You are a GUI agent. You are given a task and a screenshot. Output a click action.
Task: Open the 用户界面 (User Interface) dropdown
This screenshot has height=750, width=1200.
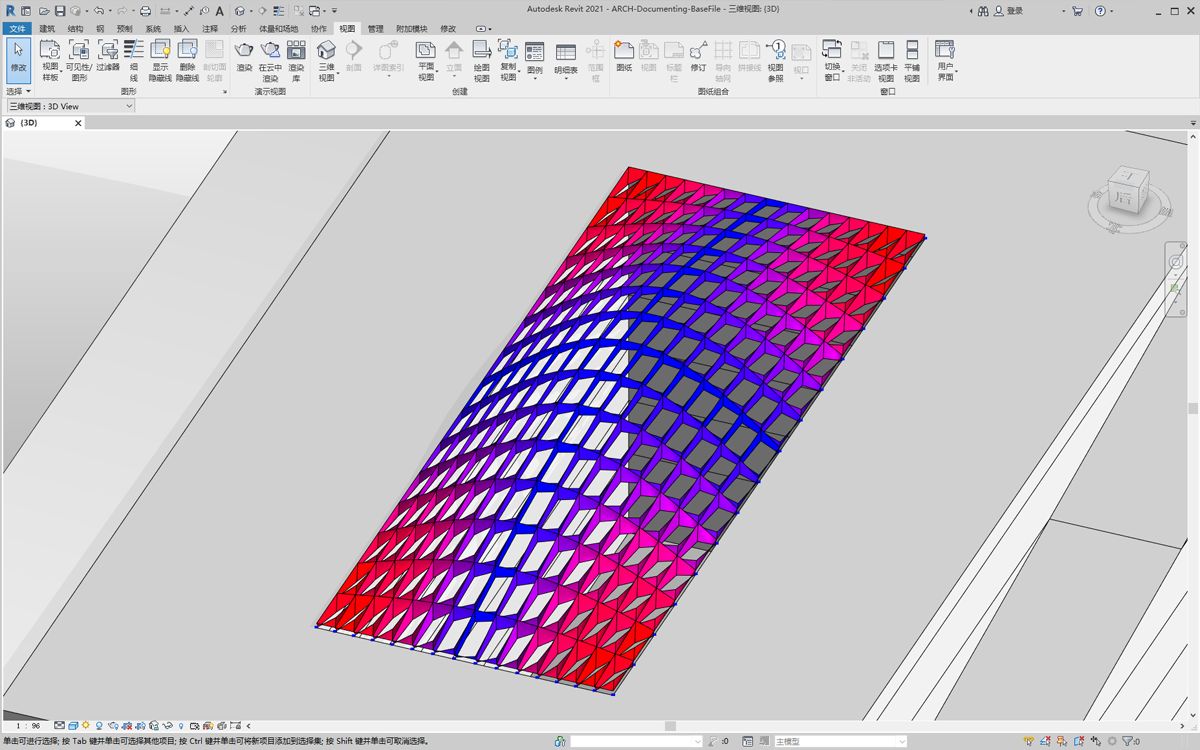945,60
